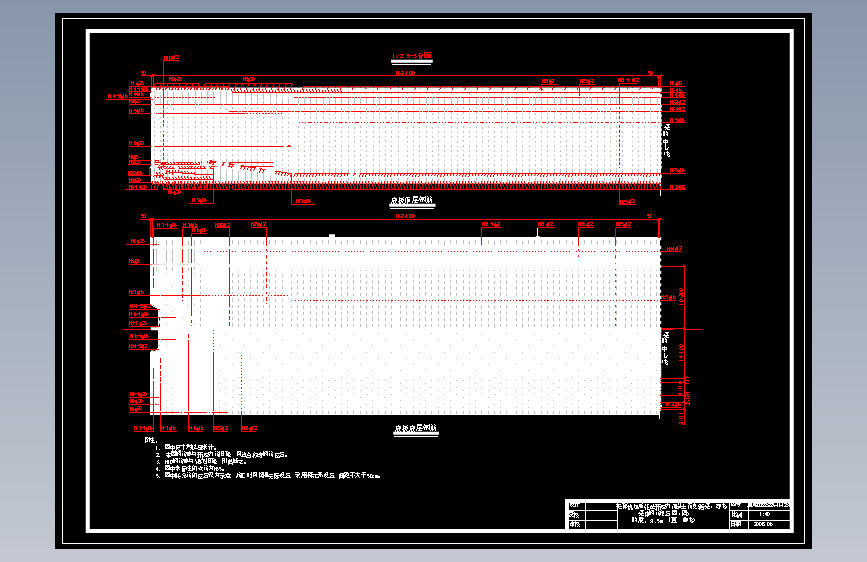Select the date value cell in title block
This screenshot has width=867, height=562.
(x=767, y=524)
